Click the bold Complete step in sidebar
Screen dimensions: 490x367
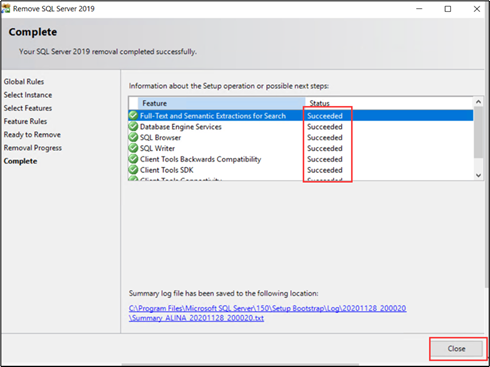20,161
